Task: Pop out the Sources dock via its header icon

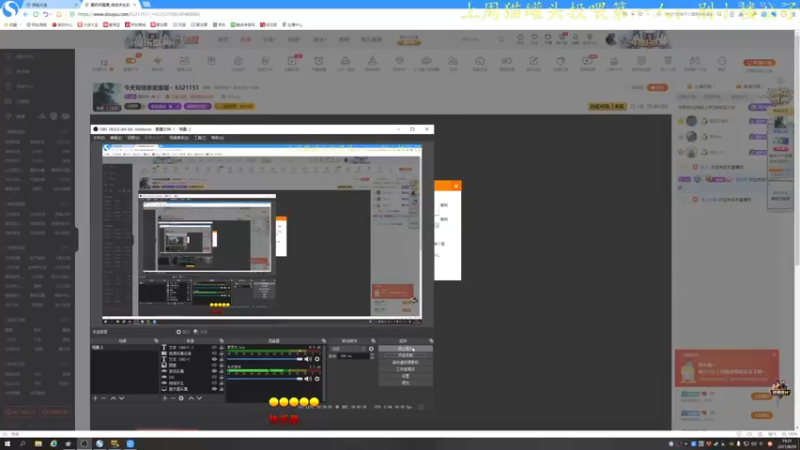Action: pos(221,341)
